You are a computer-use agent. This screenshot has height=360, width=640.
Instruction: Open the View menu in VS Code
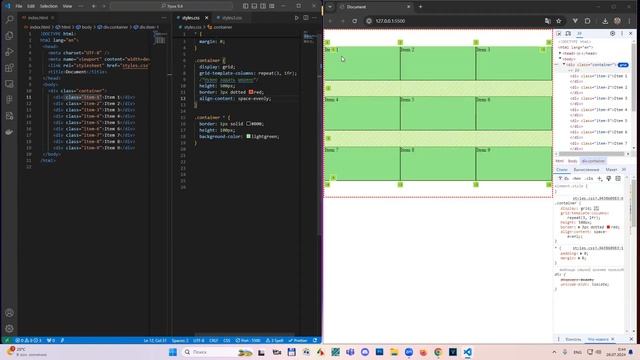click(67, 6)
